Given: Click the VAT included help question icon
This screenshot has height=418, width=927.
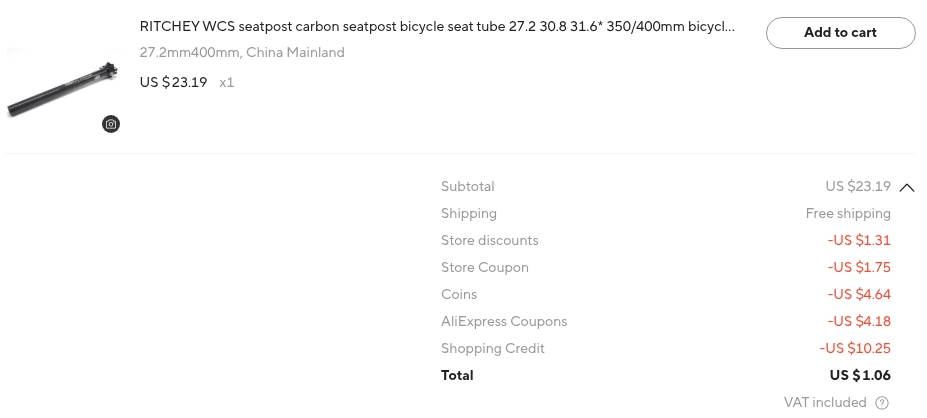Looking at the screenshot, I should pyautogui.click(x=881, y=403).
